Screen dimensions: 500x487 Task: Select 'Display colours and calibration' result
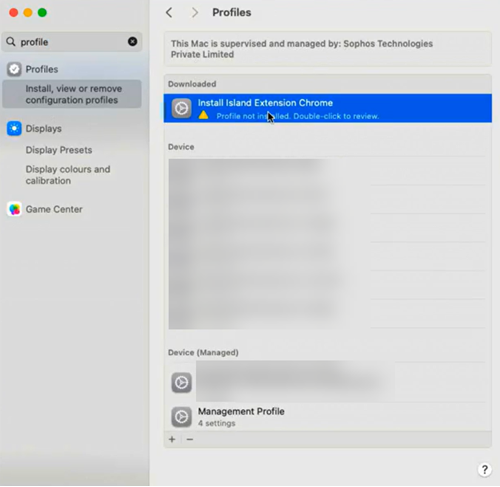coord(68,175)
